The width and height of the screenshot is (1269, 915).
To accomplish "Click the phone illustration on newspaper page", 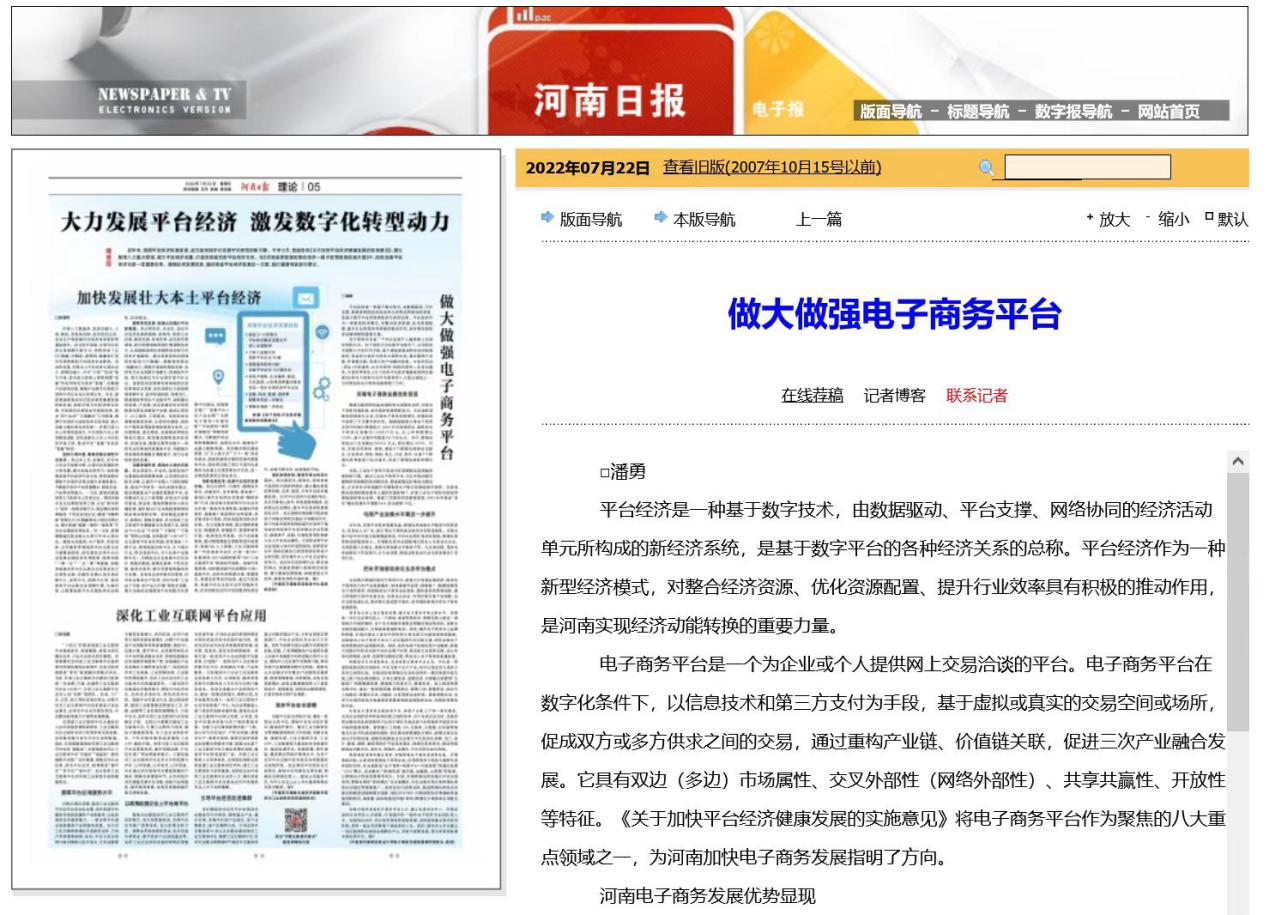I will (x=272, y=372).
